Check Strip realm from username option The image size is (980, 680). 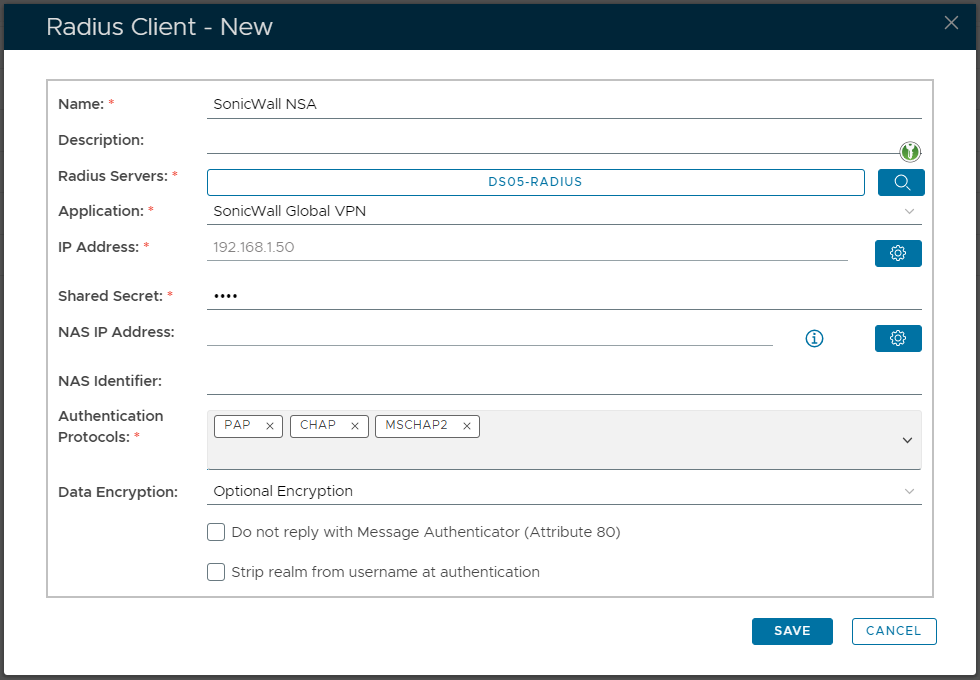(x=216, y=572)
